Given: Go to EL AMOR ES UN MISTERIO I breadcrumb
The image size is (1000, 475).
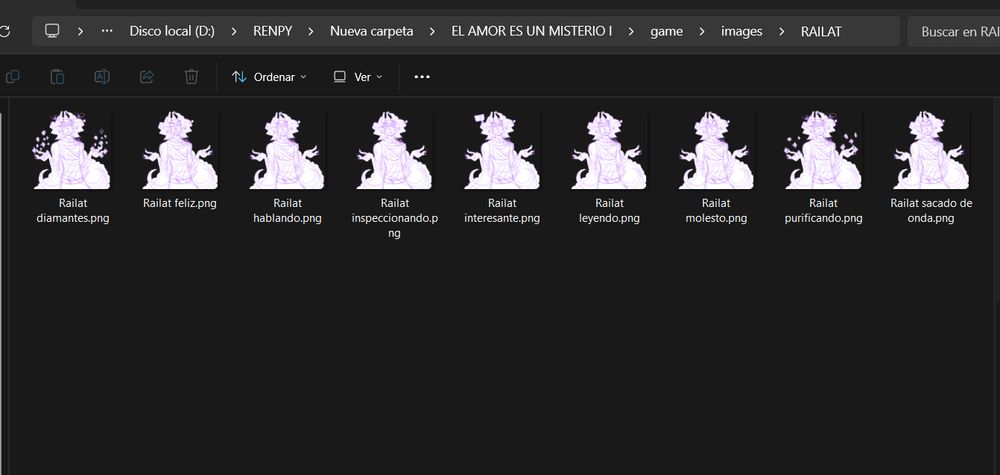Looking at the screenshot, I should tap(532, 31).
